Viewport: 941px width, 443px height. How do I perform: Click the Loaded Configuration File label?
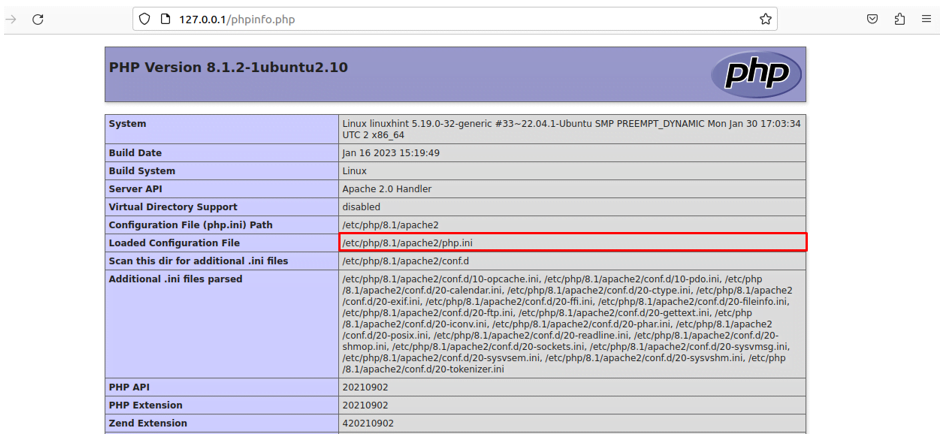(x=174, y=243)
